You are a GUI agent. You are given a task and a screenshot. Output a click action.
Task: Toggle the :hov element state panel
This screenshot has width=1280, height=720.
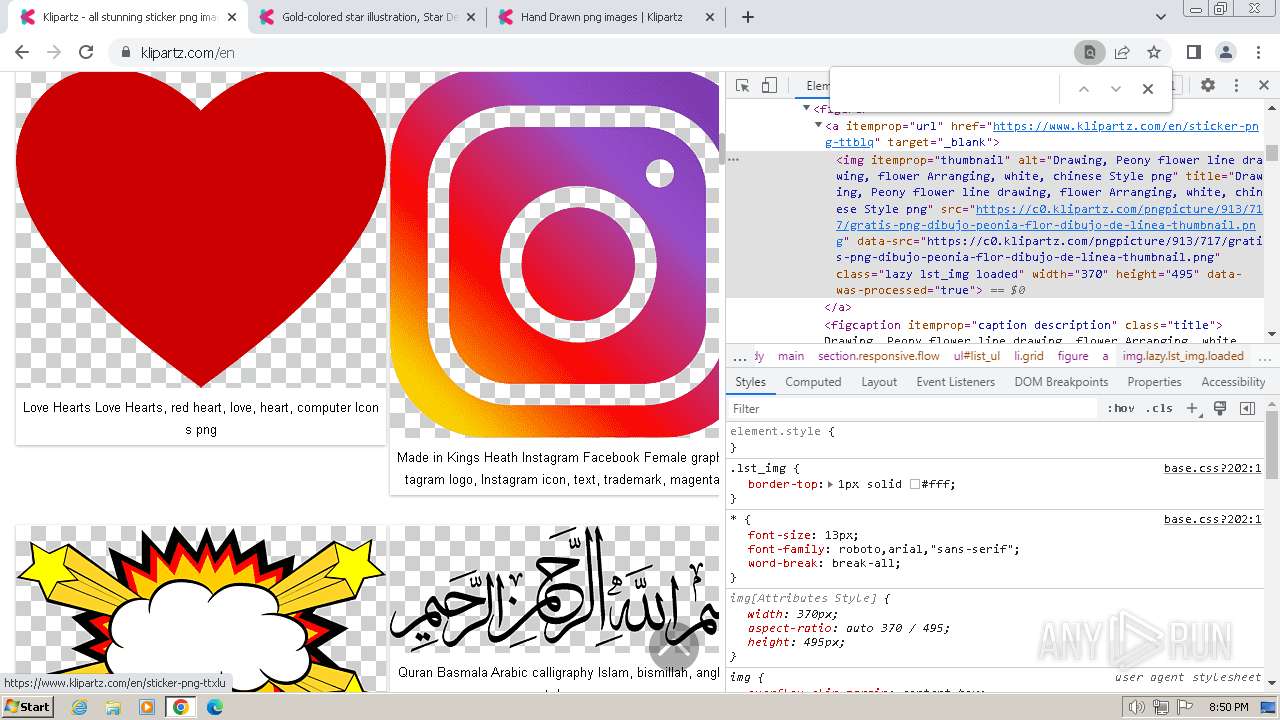tap(1121, 409)
